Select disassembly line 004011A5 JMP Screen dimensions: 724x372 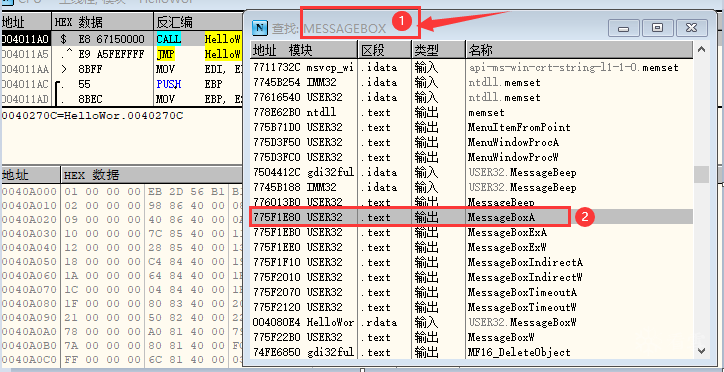(121, 54)
